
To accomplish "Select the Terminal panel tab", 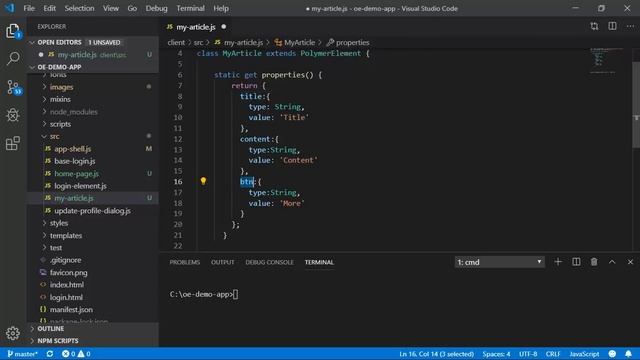I will point(319,262).
